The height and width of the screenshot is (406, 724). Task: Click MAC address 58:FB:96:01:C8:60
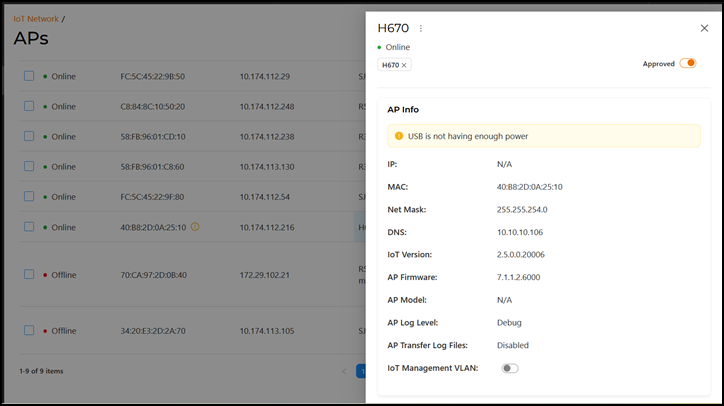(x=152, y=167)
